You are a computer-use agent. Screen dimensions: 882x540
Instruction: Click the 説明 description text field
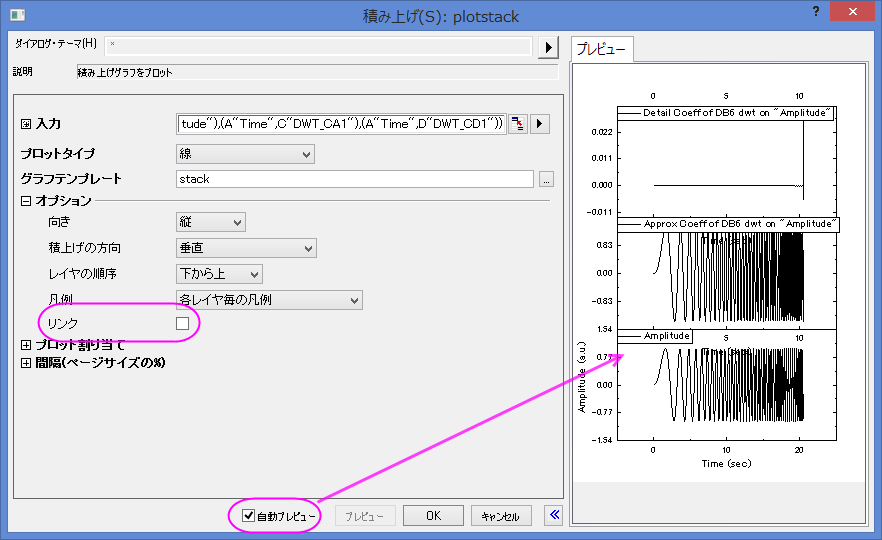click(317, 72)
